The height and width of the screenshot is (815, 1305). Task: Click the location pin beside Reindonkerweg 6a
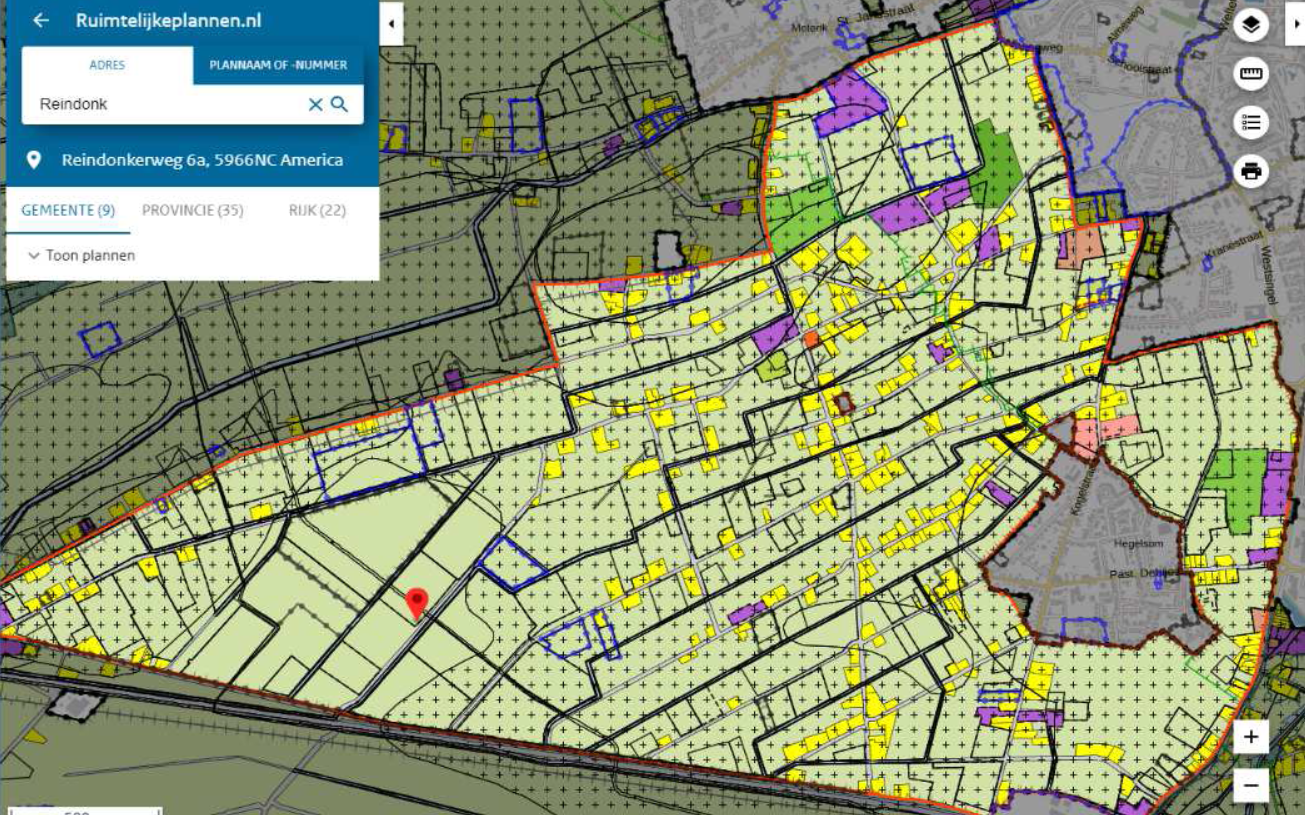coord(34,160)
